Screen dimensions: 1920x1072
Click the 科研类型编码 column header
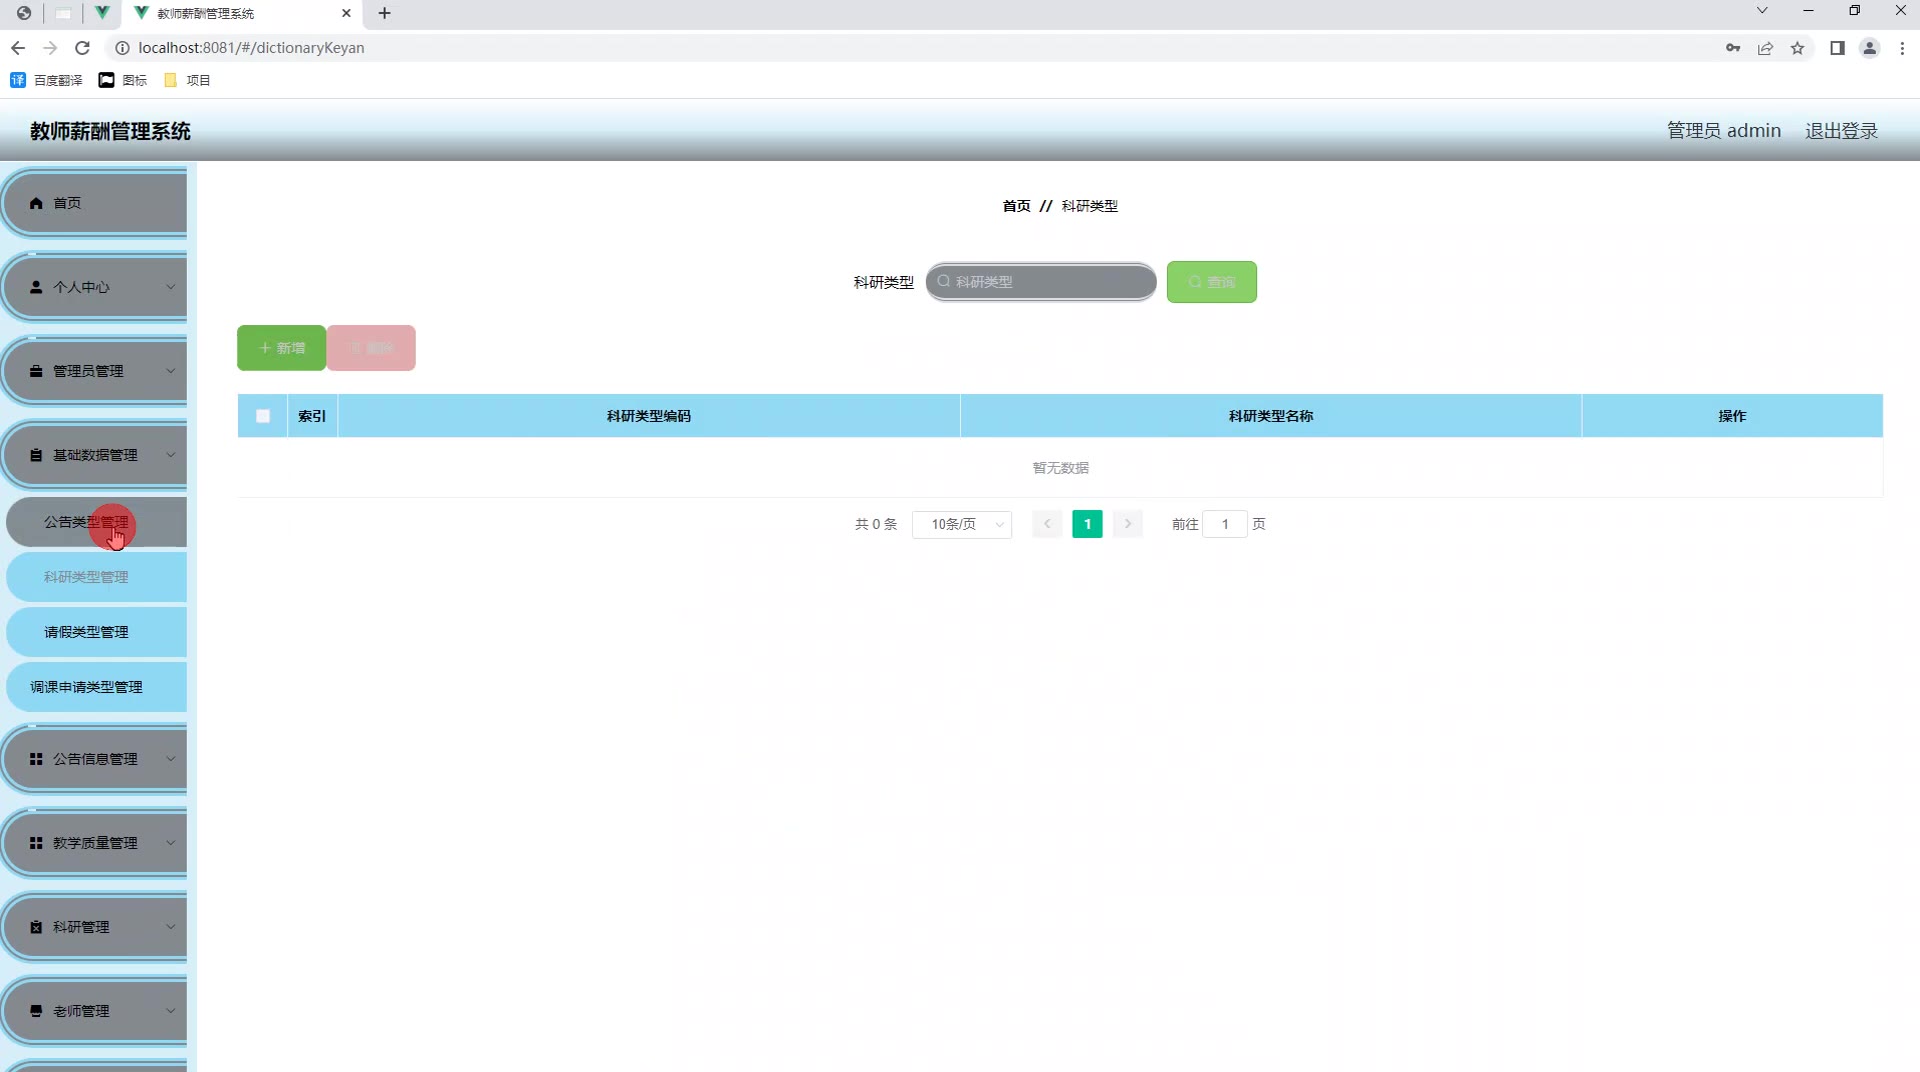[x=649, y=416]
